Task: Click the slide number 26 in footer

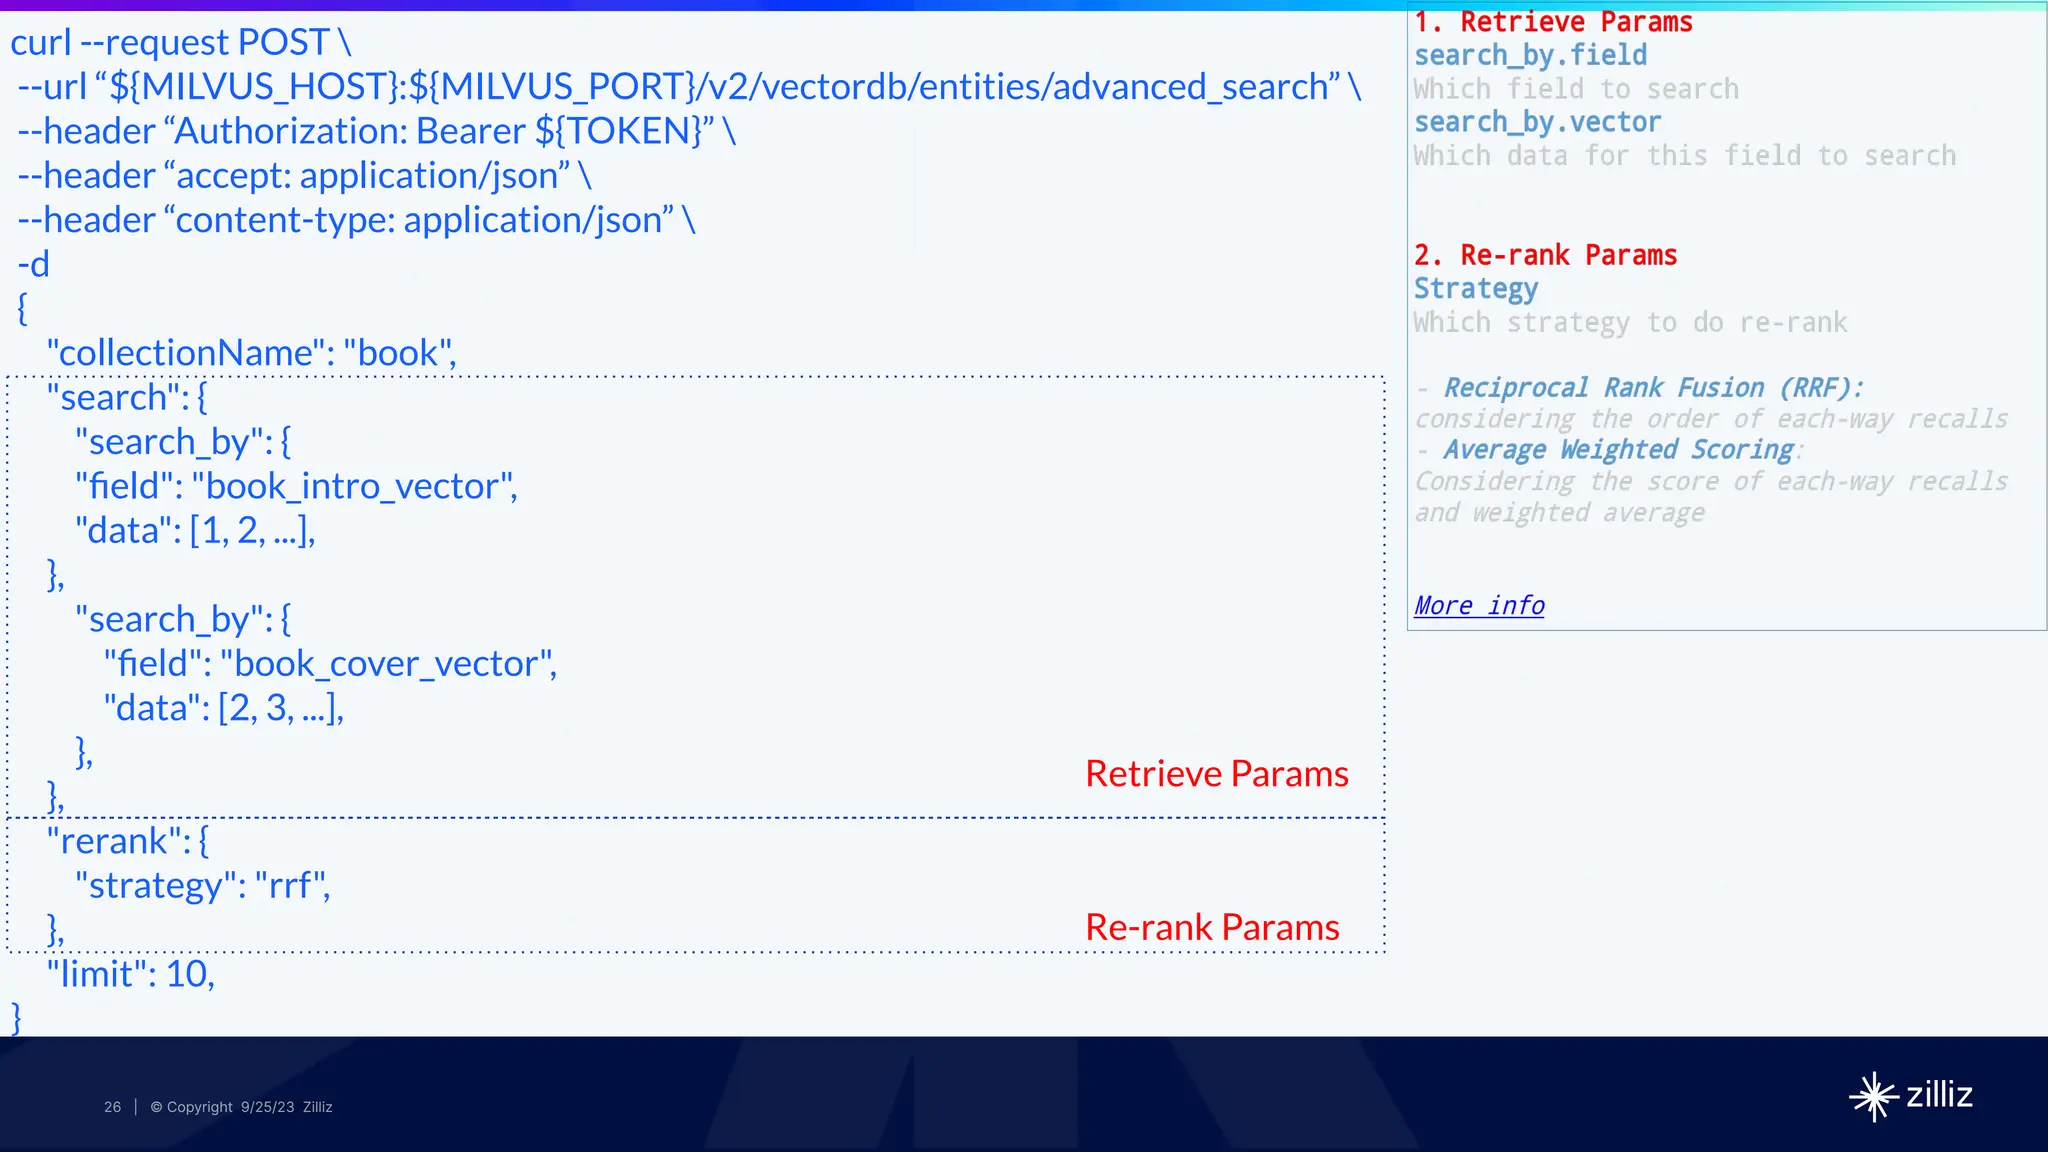Action: point(112,1107)
